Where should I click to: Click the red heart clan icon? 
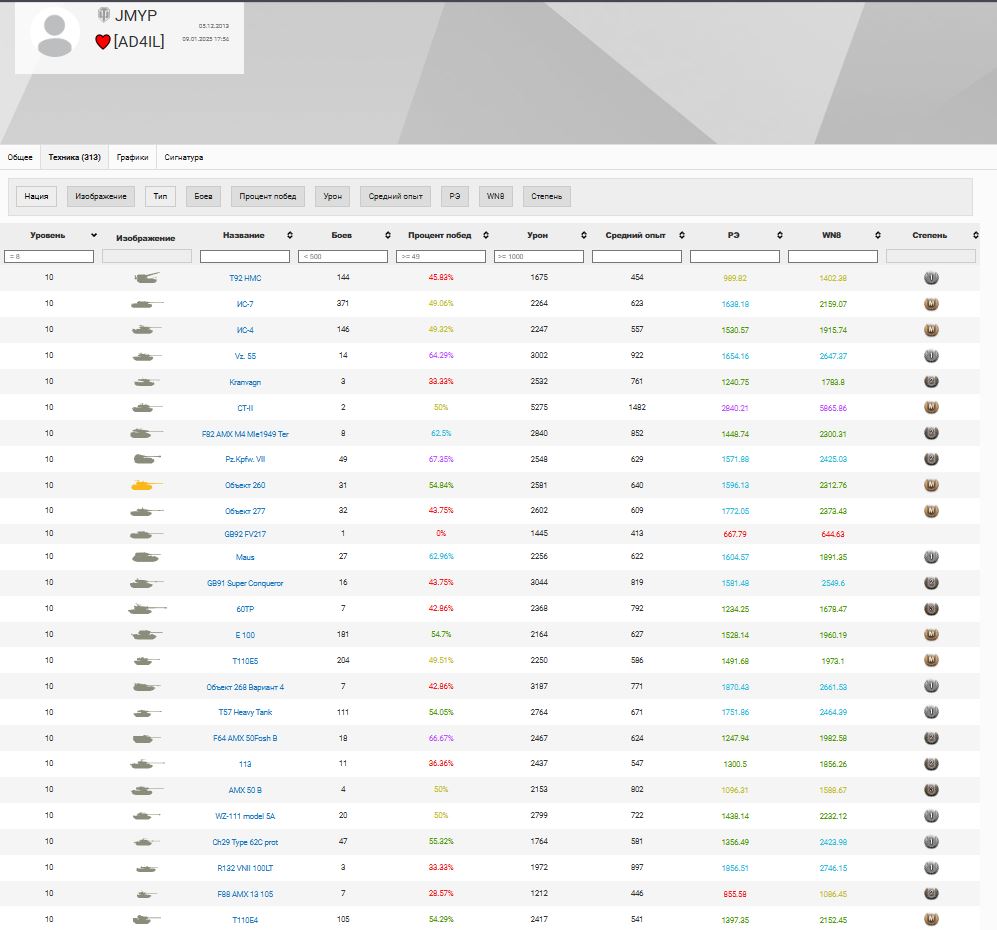(103, 42)
